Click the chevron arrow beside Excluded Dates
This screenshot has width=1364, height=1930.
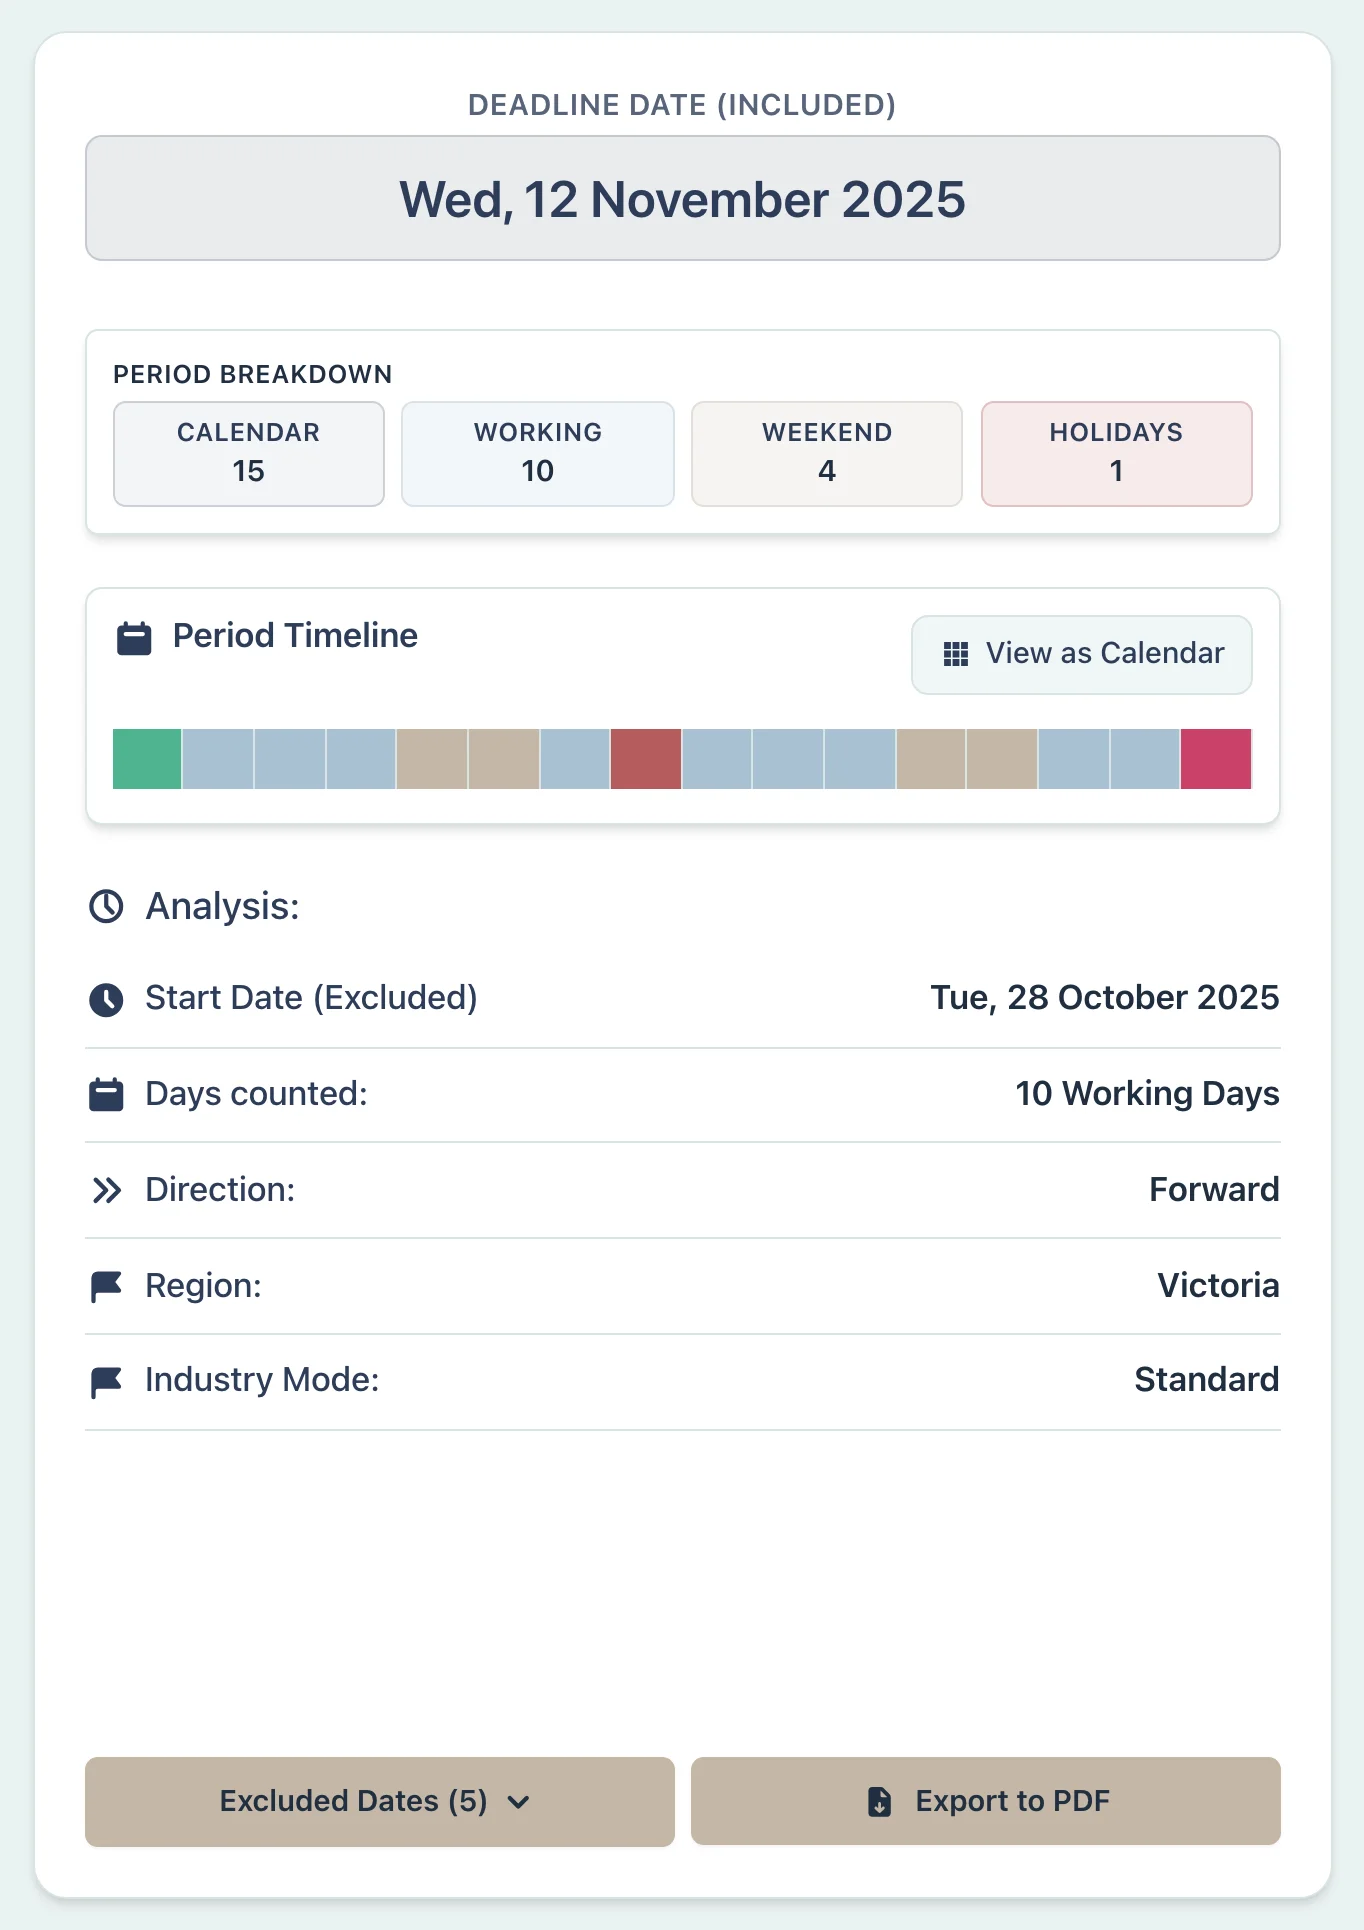tap(518, 1802)
